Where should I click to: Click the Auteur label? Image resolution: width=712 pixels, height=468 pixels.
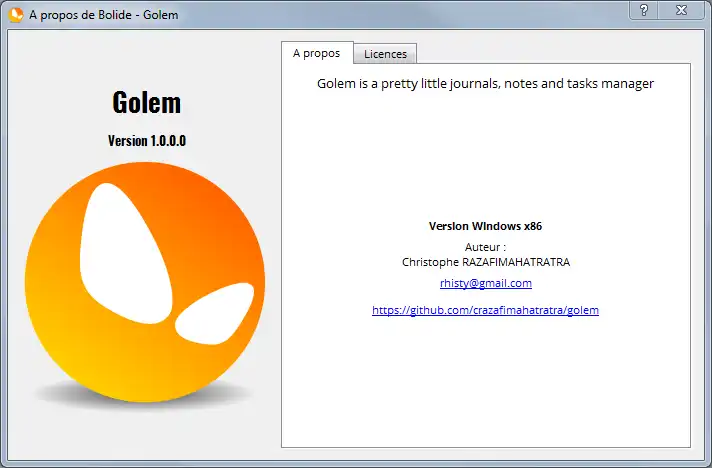[485, 247]
